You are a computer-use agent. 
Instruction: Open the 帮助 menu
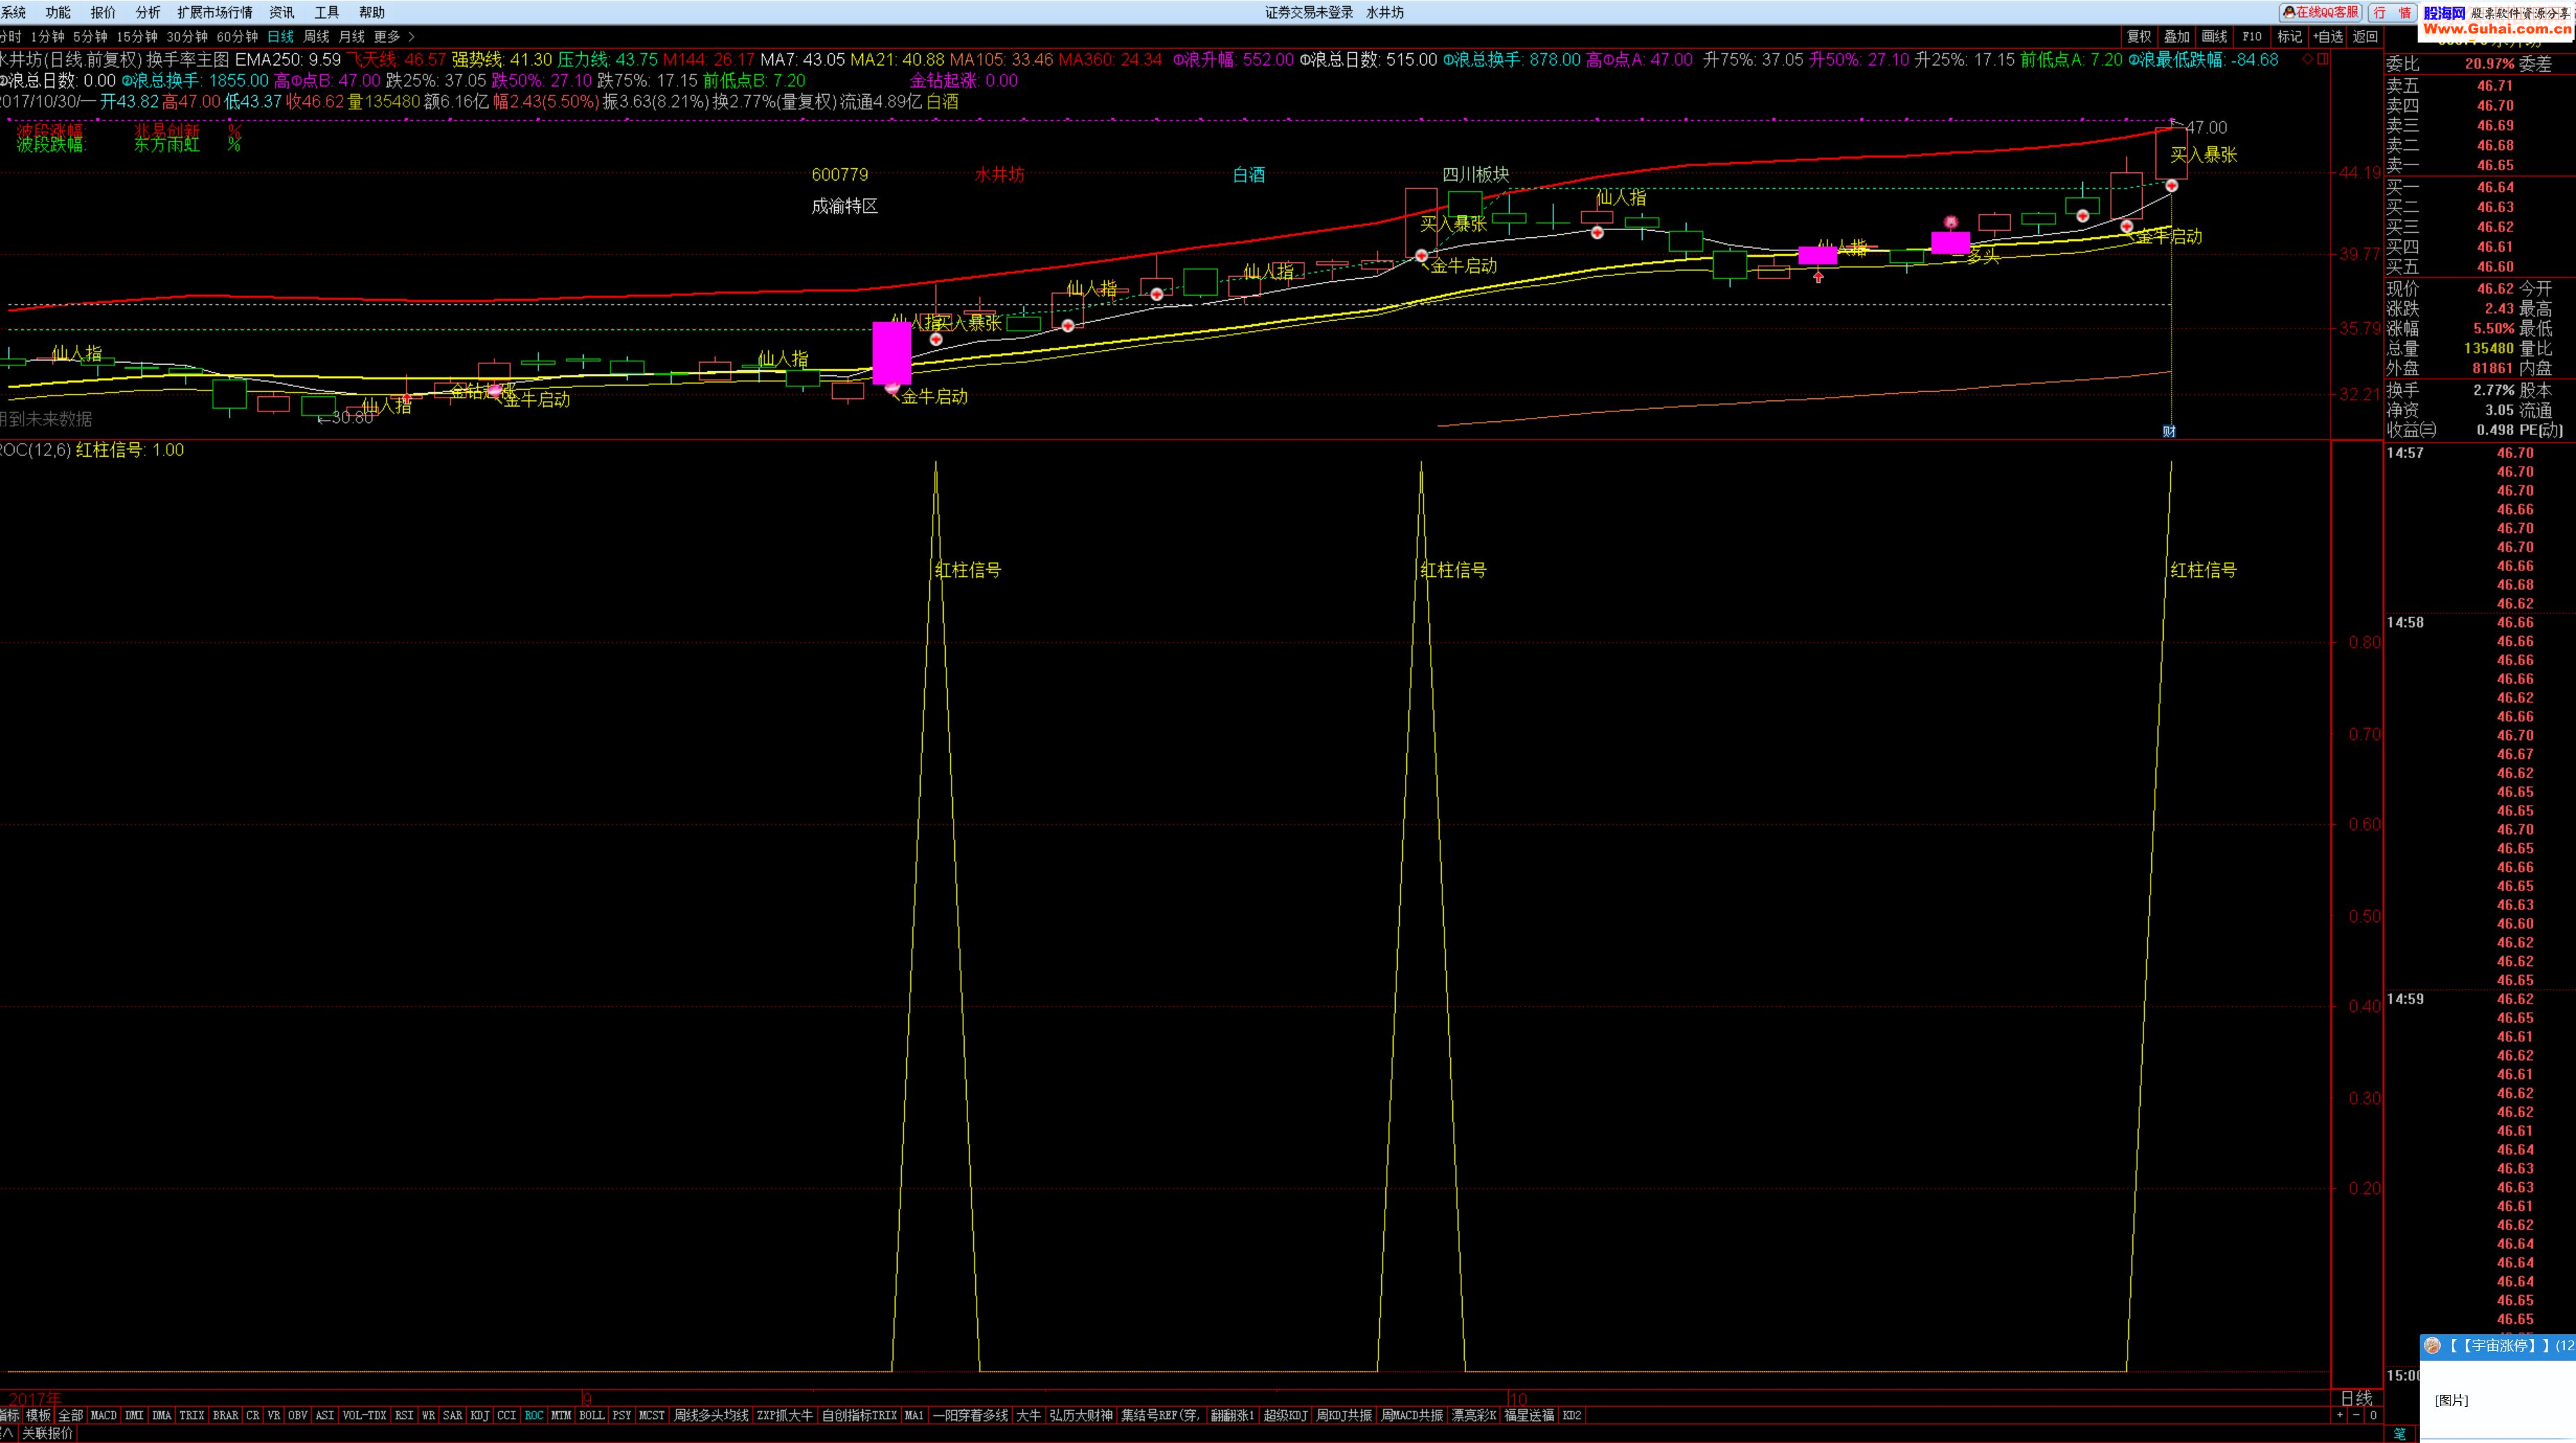click(x=372, y=12)
